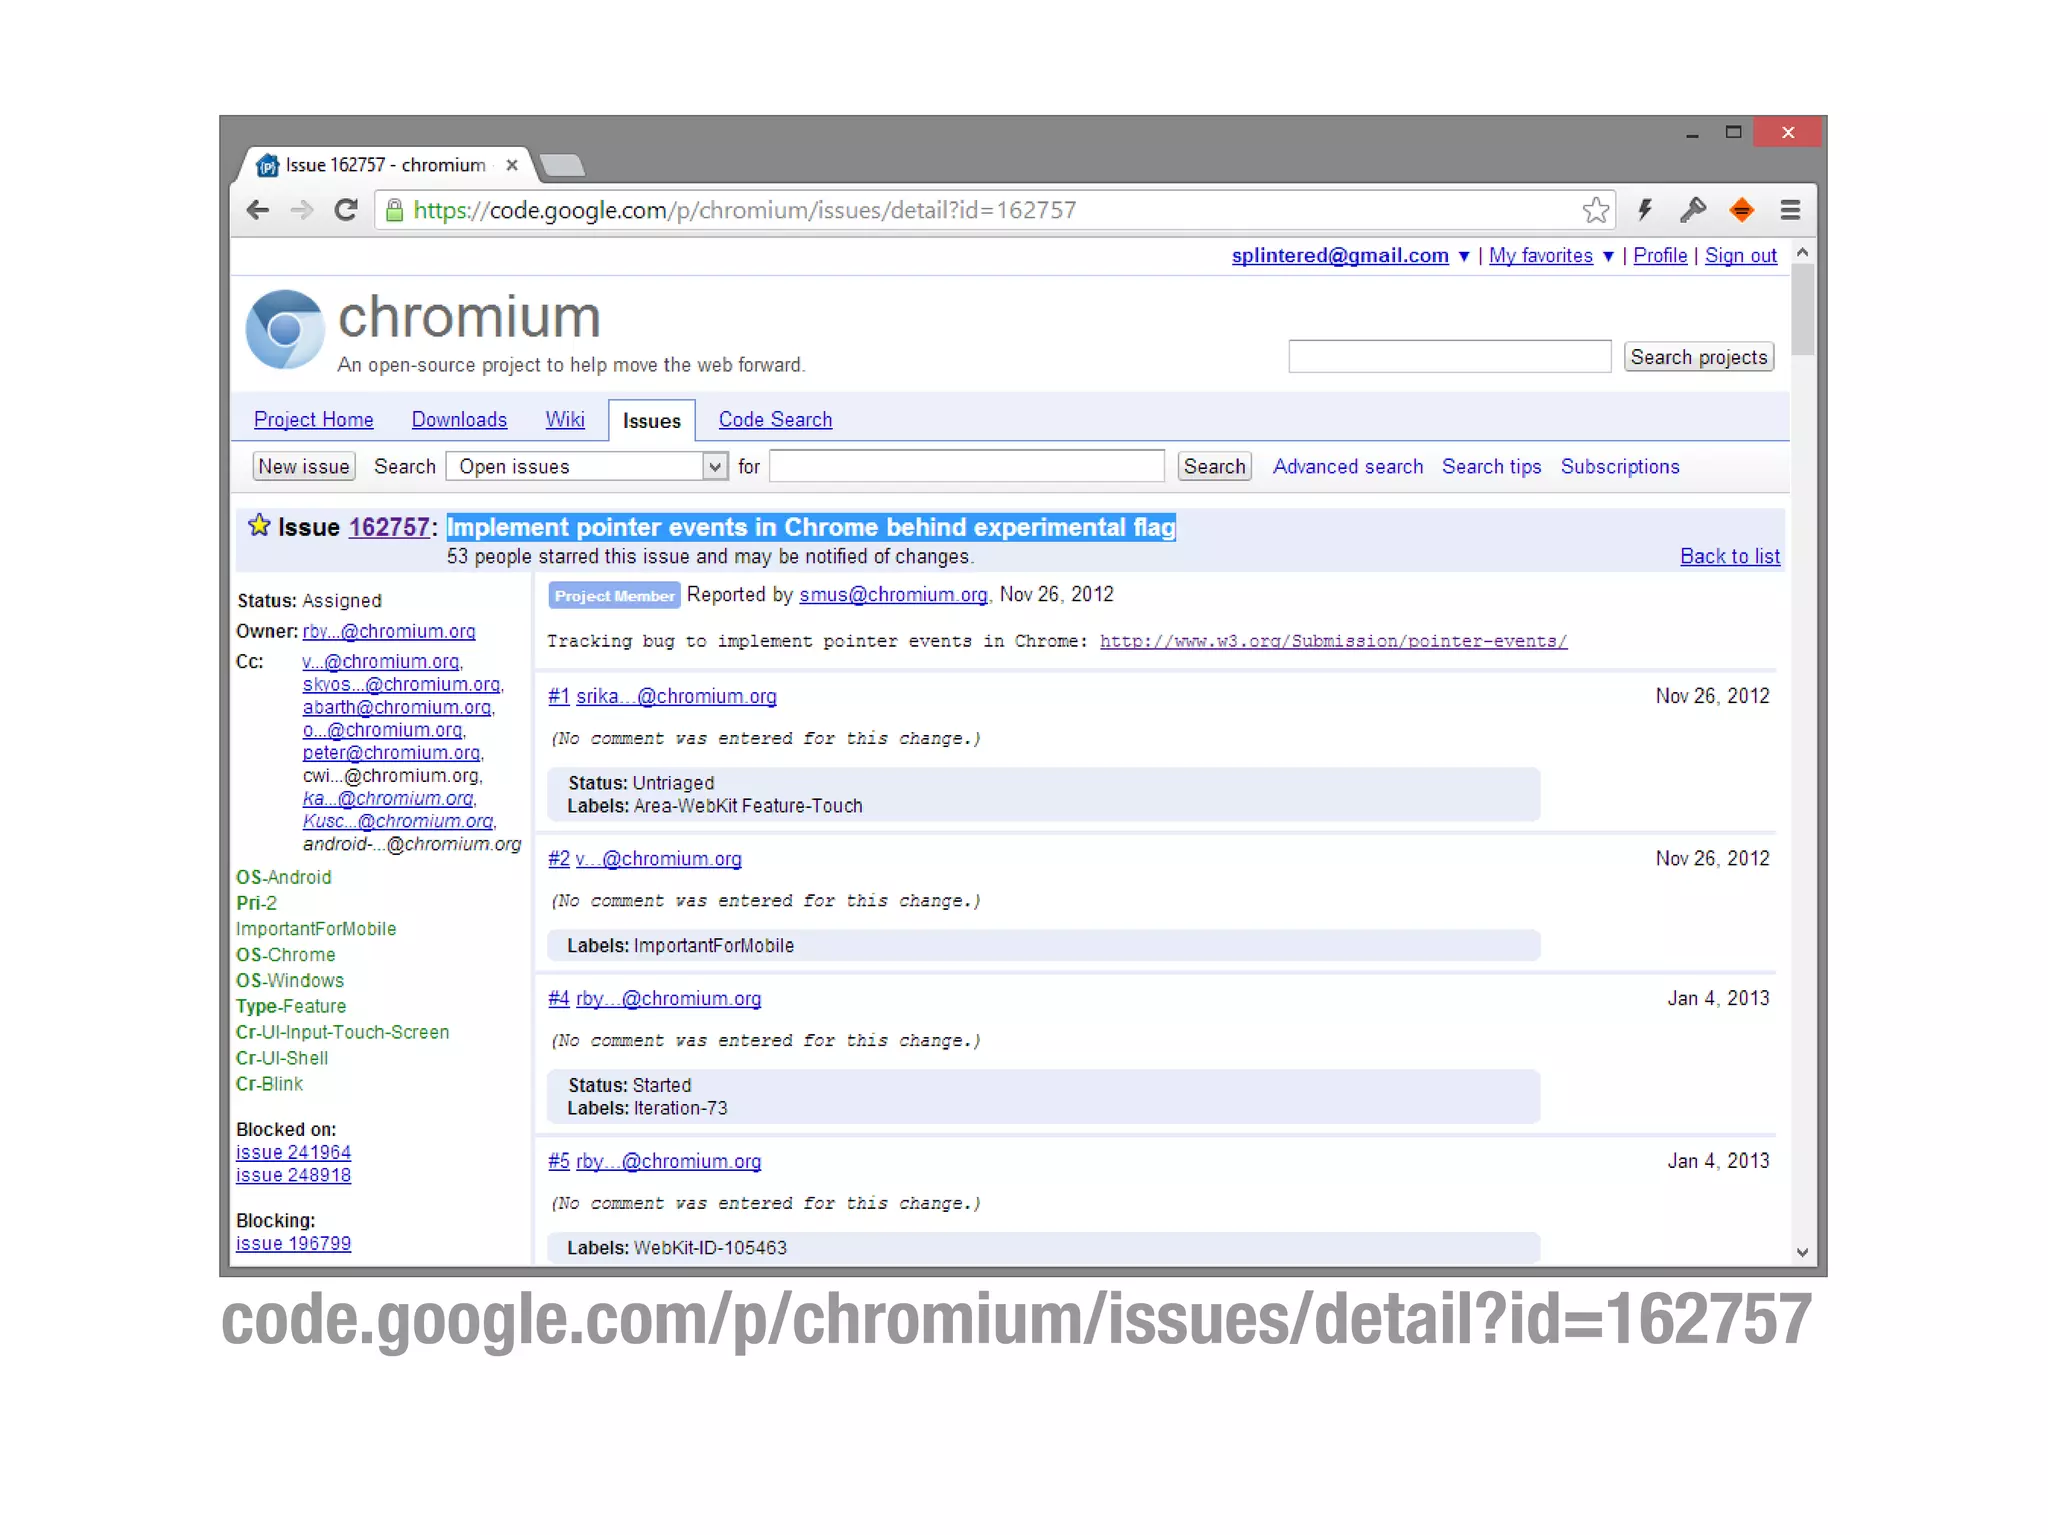Screen dimensions: 2048x1535
Task: Open the Code Search tab
Action: pos(775,420)
